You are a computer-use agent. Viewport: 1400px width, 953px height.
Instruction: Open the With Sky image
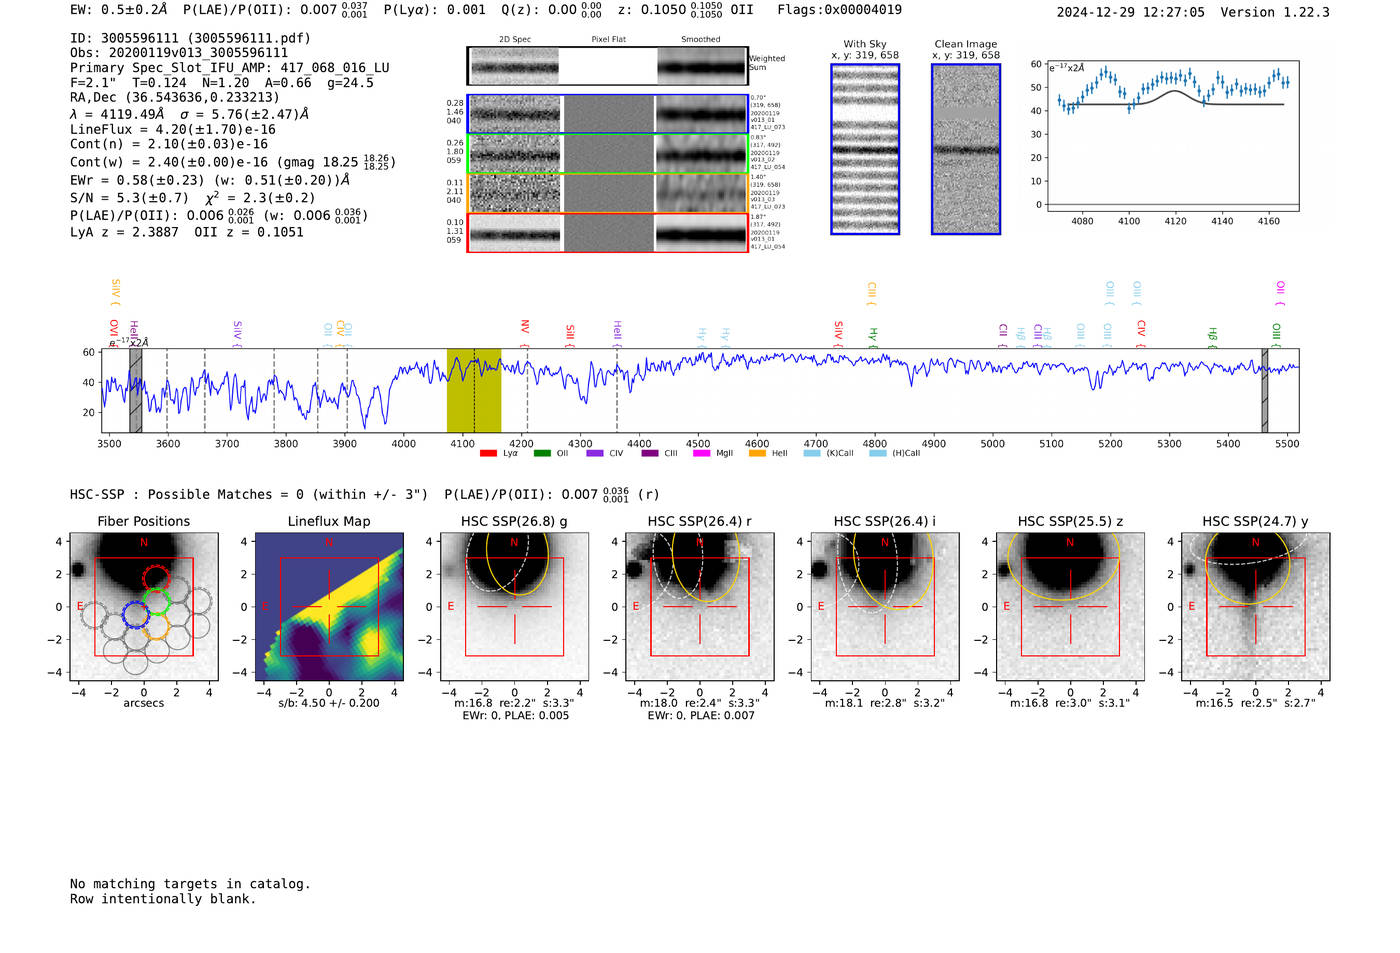click(865, 149)
